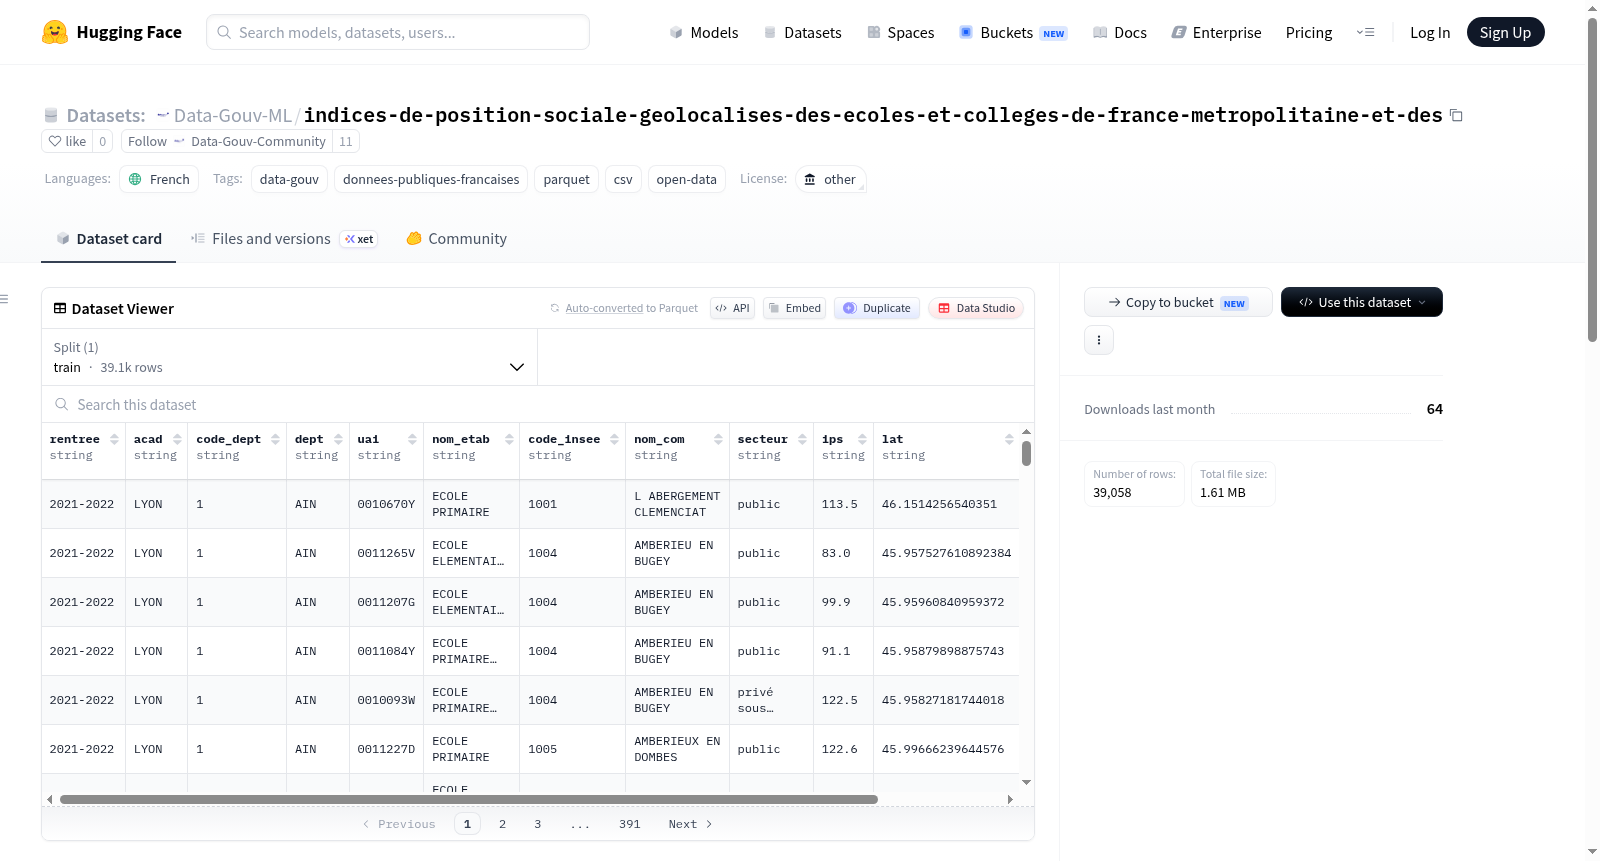The image size is (1600, 861).
Task: Follow the Data-Gouv-Community organization
Action: (147, 141)
